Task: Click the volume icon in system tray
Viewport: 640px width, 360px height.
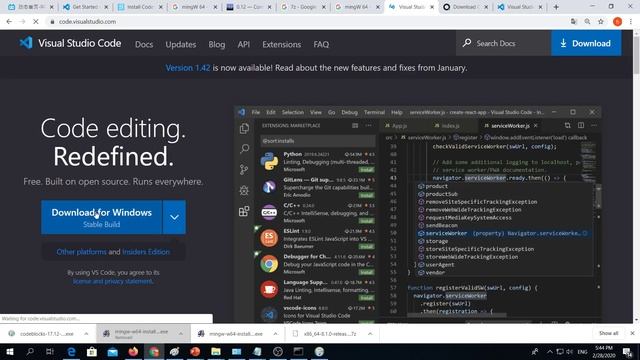Action: point(570,351)
